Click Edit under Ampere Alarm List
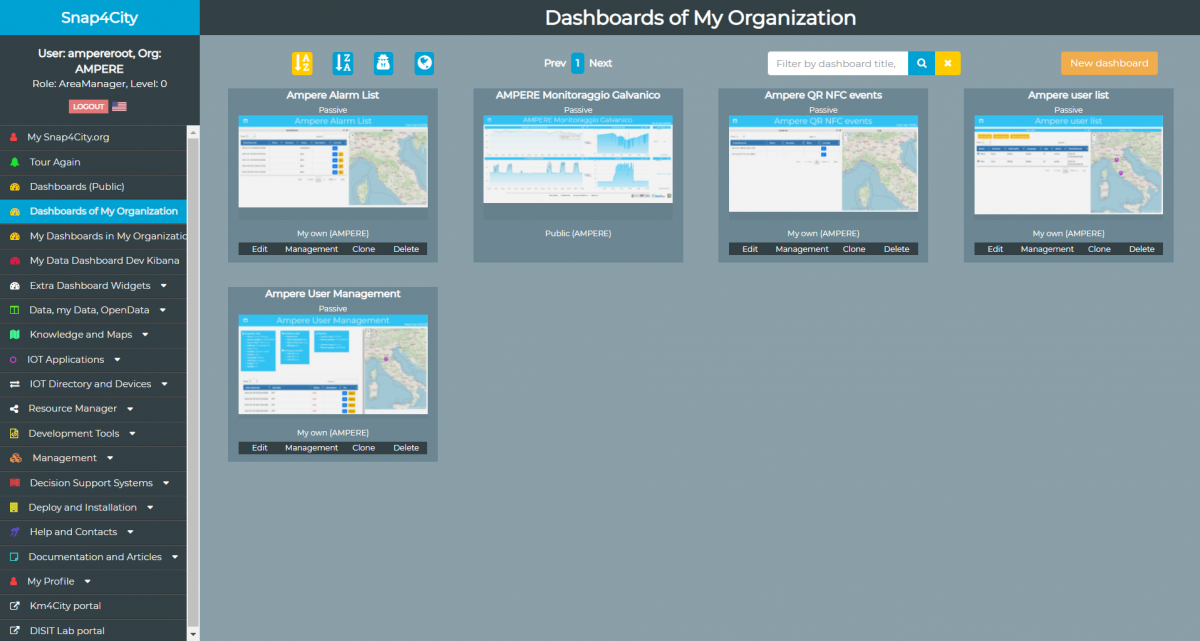 [260, 249]
